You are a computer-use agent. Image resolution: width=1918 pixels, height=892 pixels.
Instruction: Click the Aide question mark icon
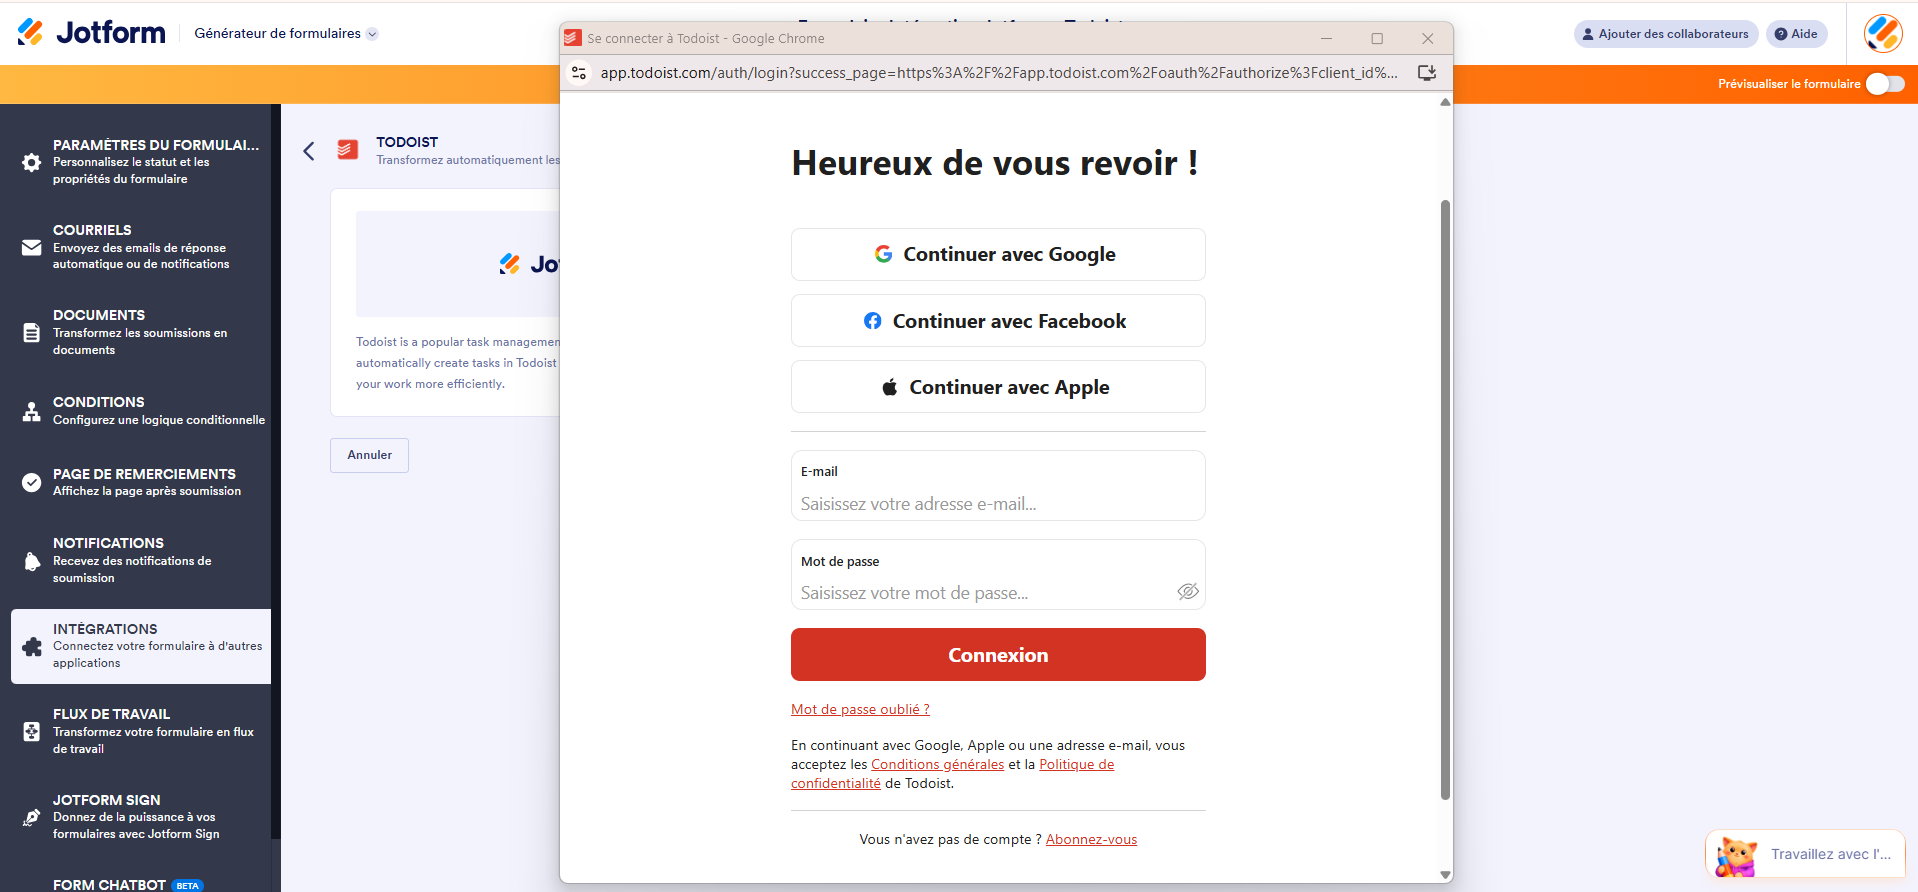pos(1780,34)
